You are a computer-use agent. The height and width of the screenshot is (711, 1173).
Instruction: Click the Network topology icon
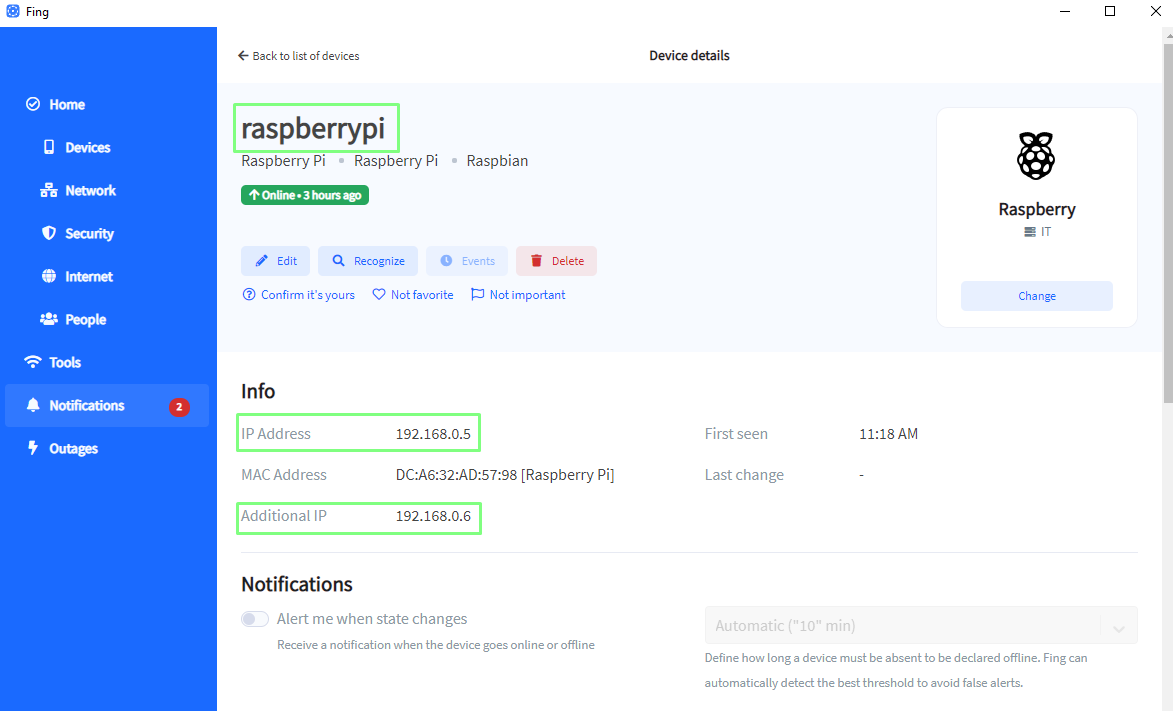[x=49, y=190]
